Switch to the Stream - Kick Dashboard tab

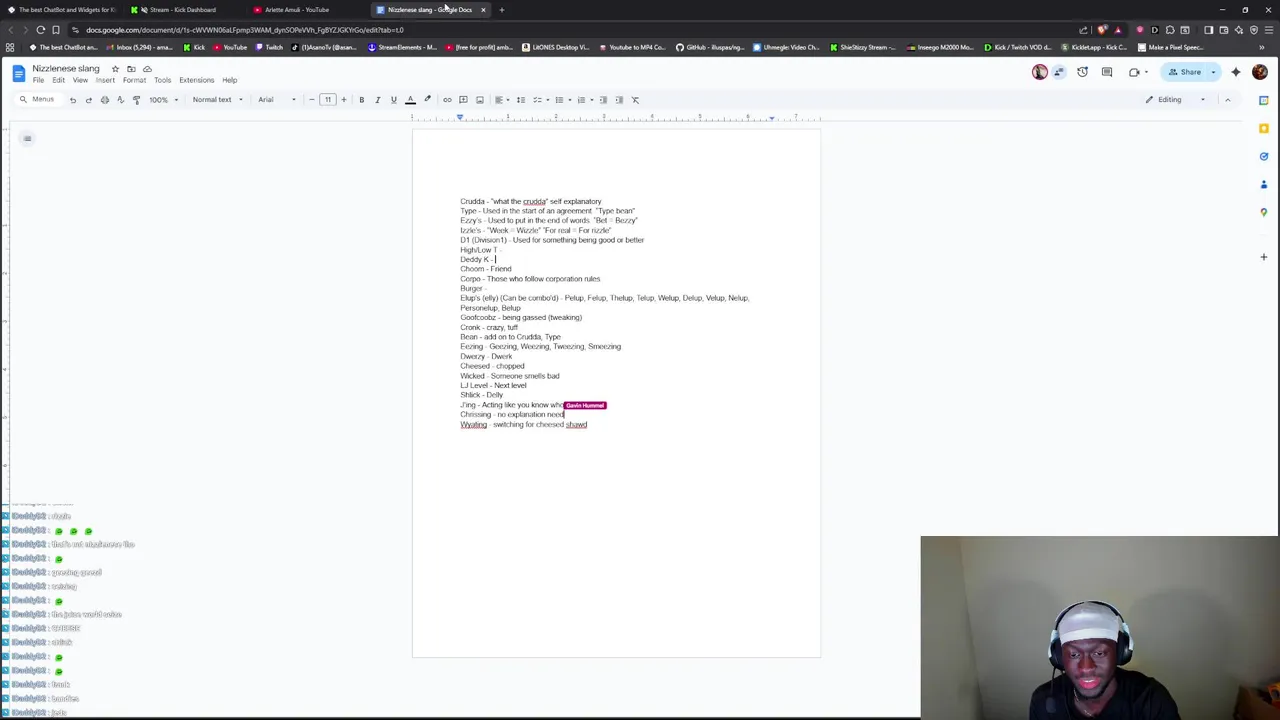coord(182,10)
